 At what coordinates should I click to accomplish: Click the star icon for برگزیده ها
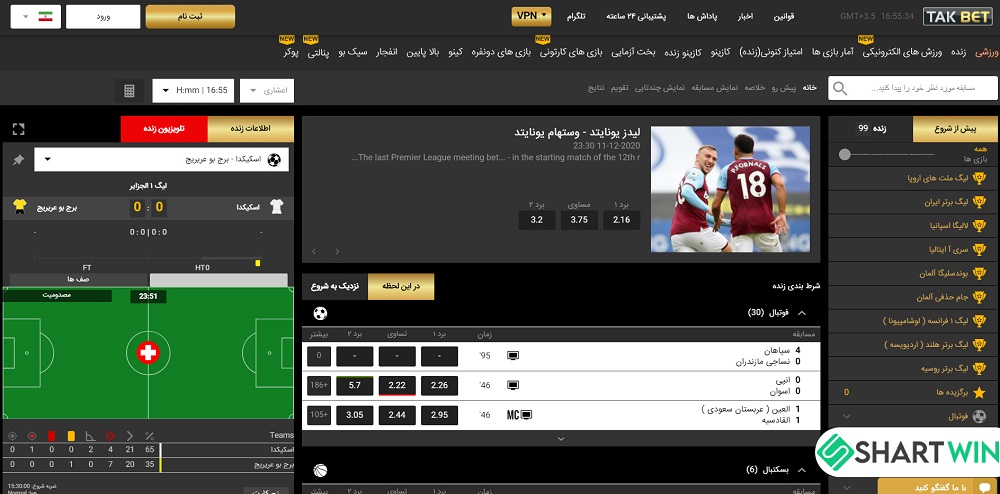coord(980,392)
